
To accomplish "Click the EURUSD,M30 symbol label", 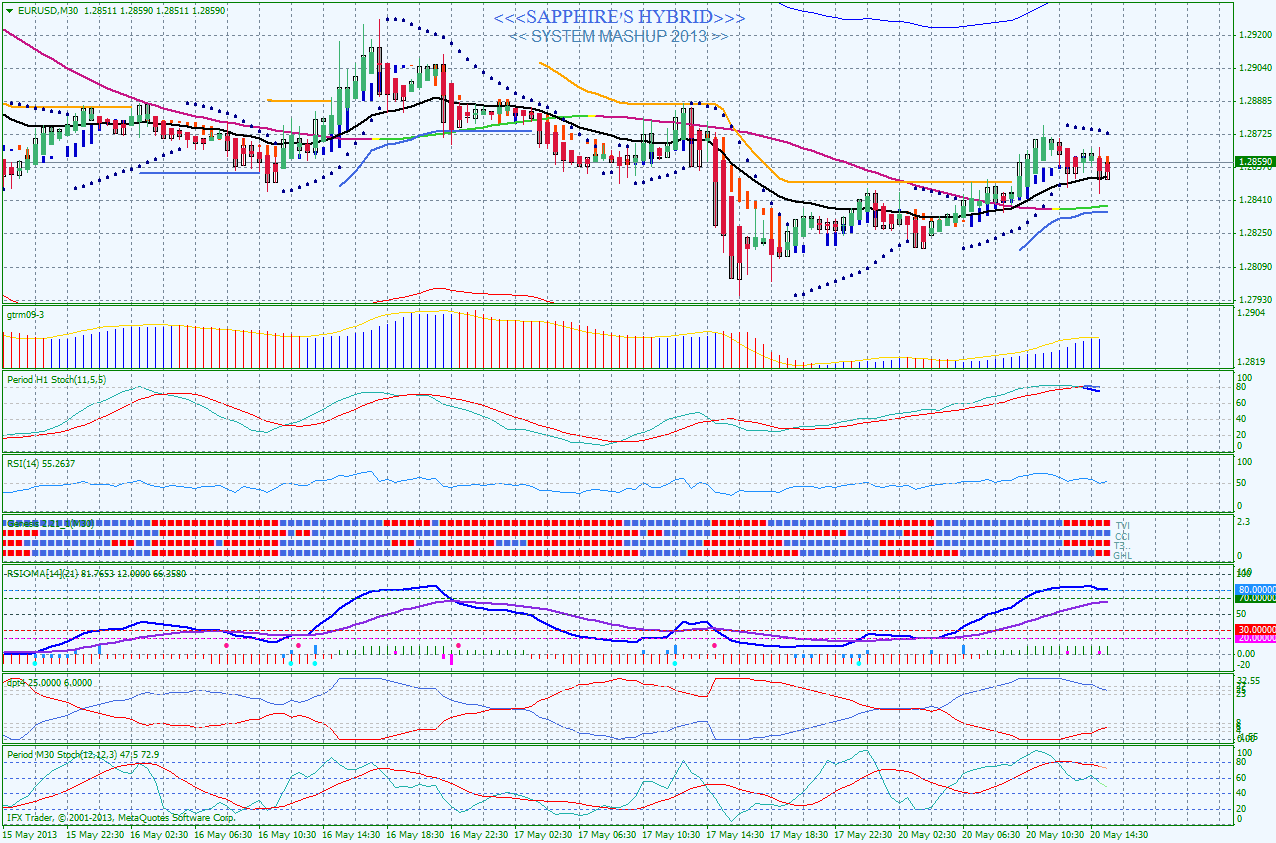I will [49, 10].
